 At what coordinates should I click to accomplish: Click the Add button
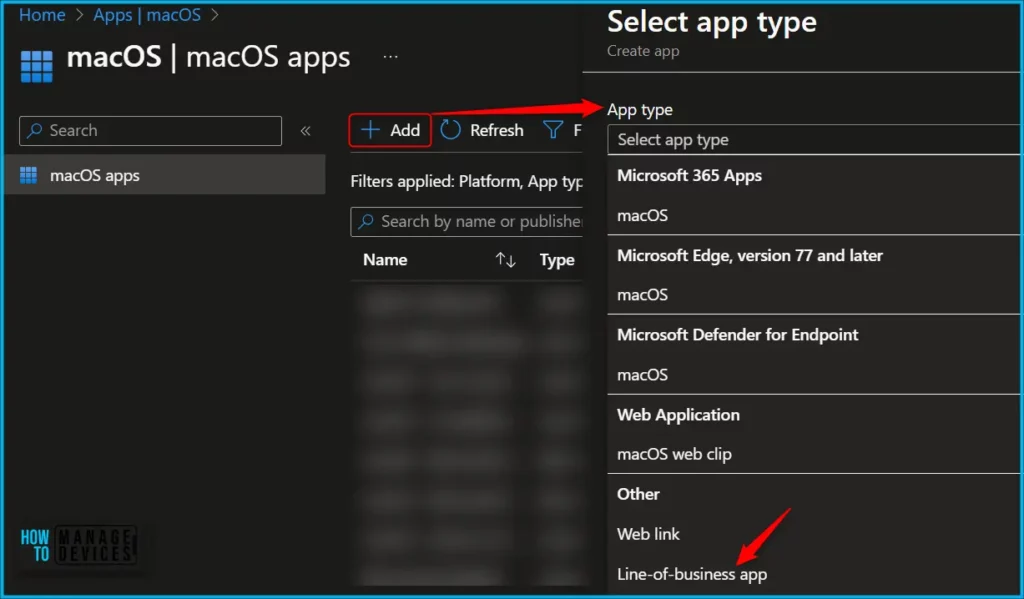pyautogui.click(x=390, y=130)
